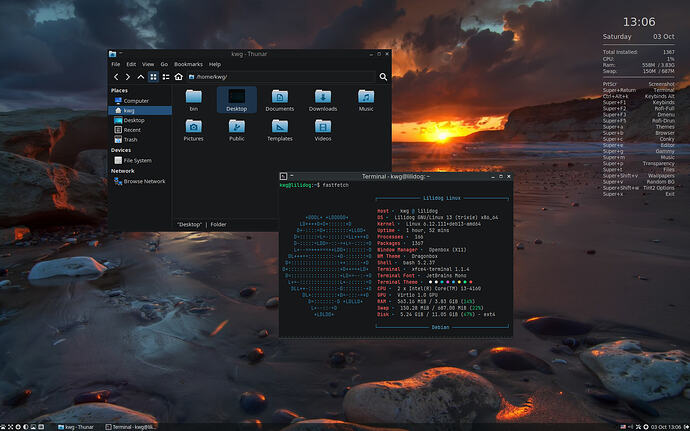Select the Music folder icon
690x431 pixels.
tap(366, 100)
